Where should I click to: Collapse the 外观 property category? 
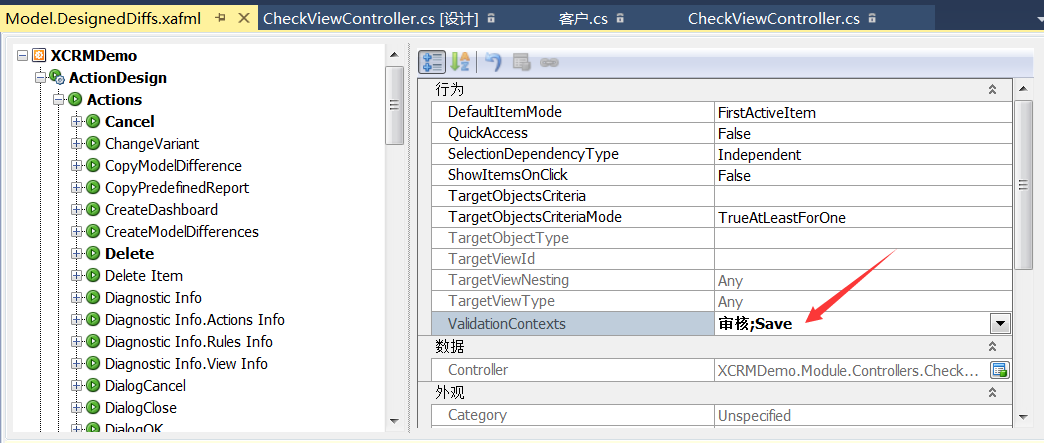coord(992,392)
